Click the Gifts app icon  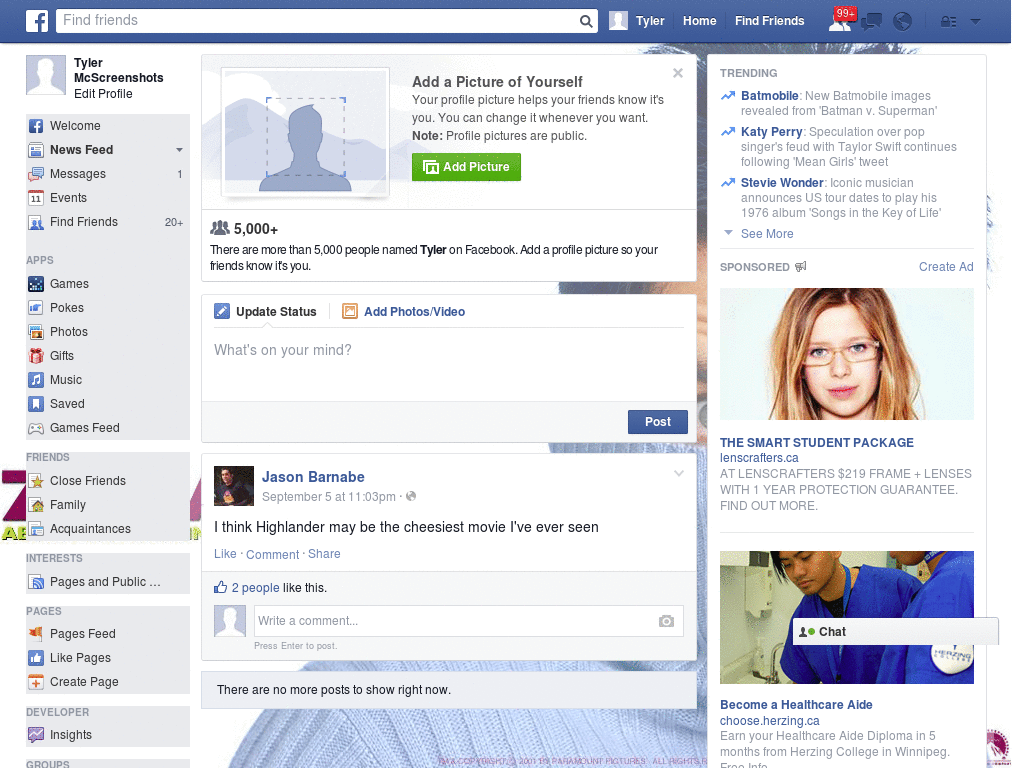coord(36,356)
